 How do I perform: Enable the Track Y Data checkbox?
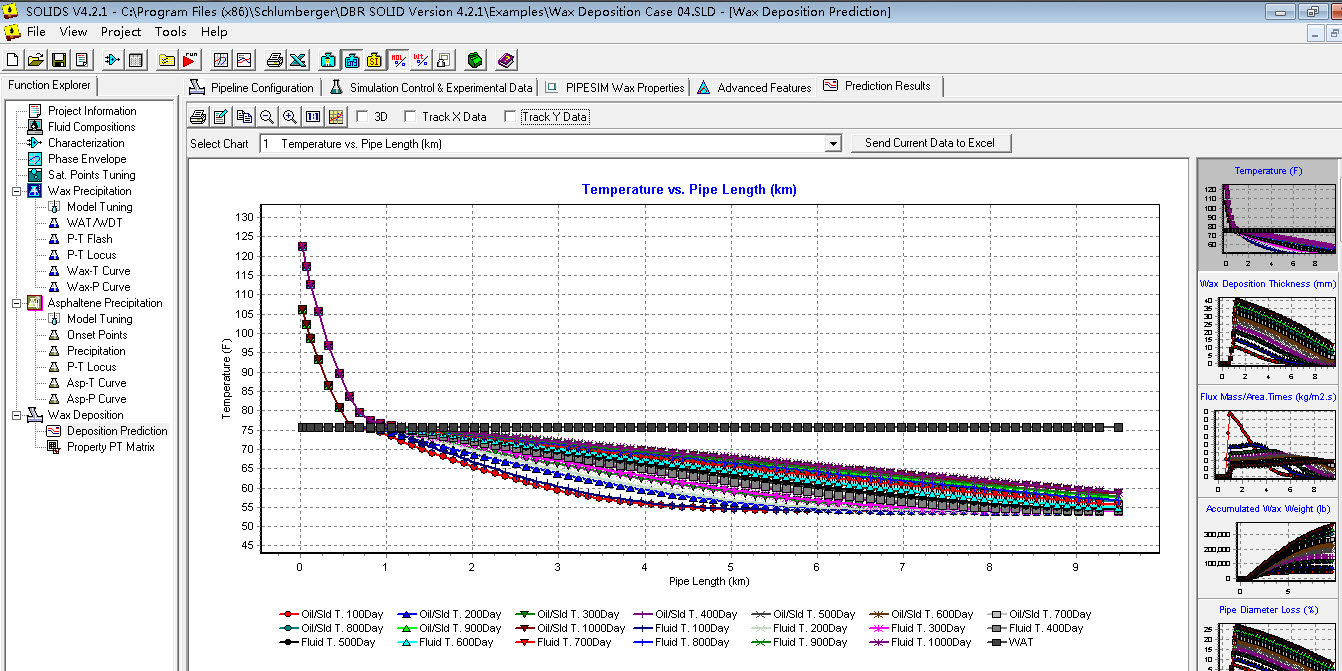[511, 117]
